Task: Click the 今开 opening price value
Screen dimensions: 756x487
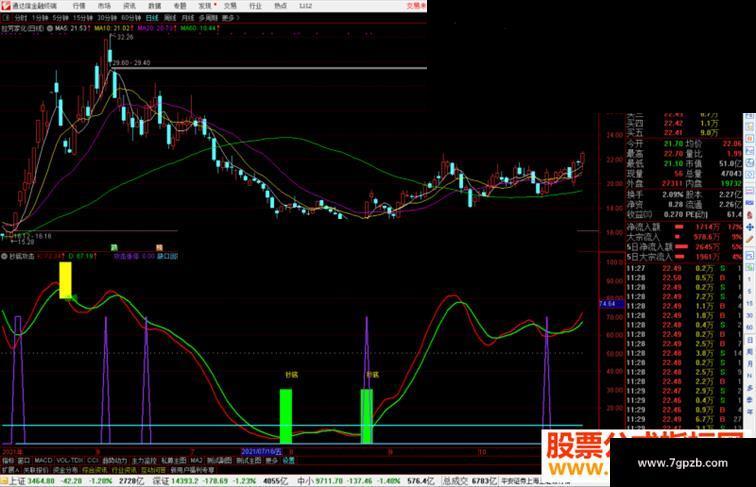Action: point(673,144)
